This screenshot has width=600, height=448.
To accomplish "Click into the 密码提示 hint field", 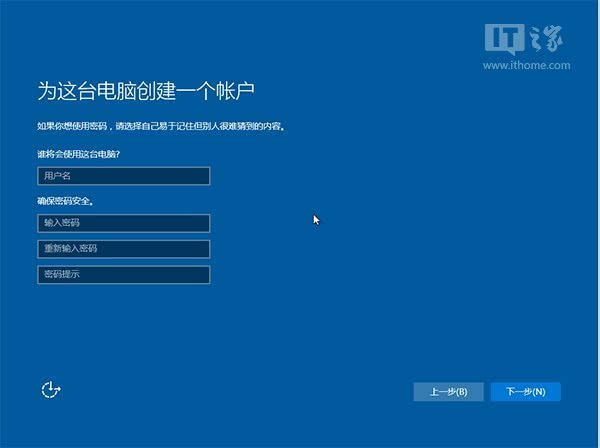I will tap(124, 274).
